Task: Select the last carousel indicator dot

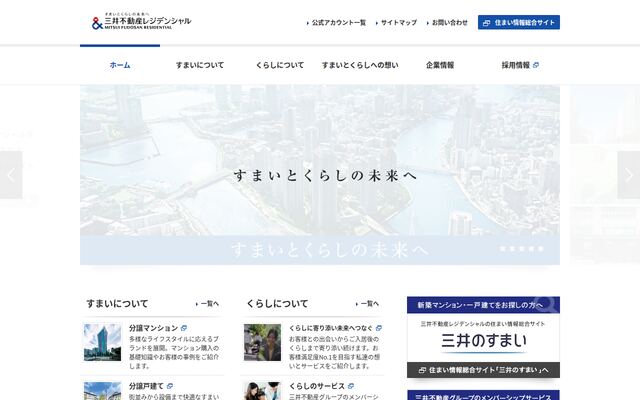Action: [541, 249]
